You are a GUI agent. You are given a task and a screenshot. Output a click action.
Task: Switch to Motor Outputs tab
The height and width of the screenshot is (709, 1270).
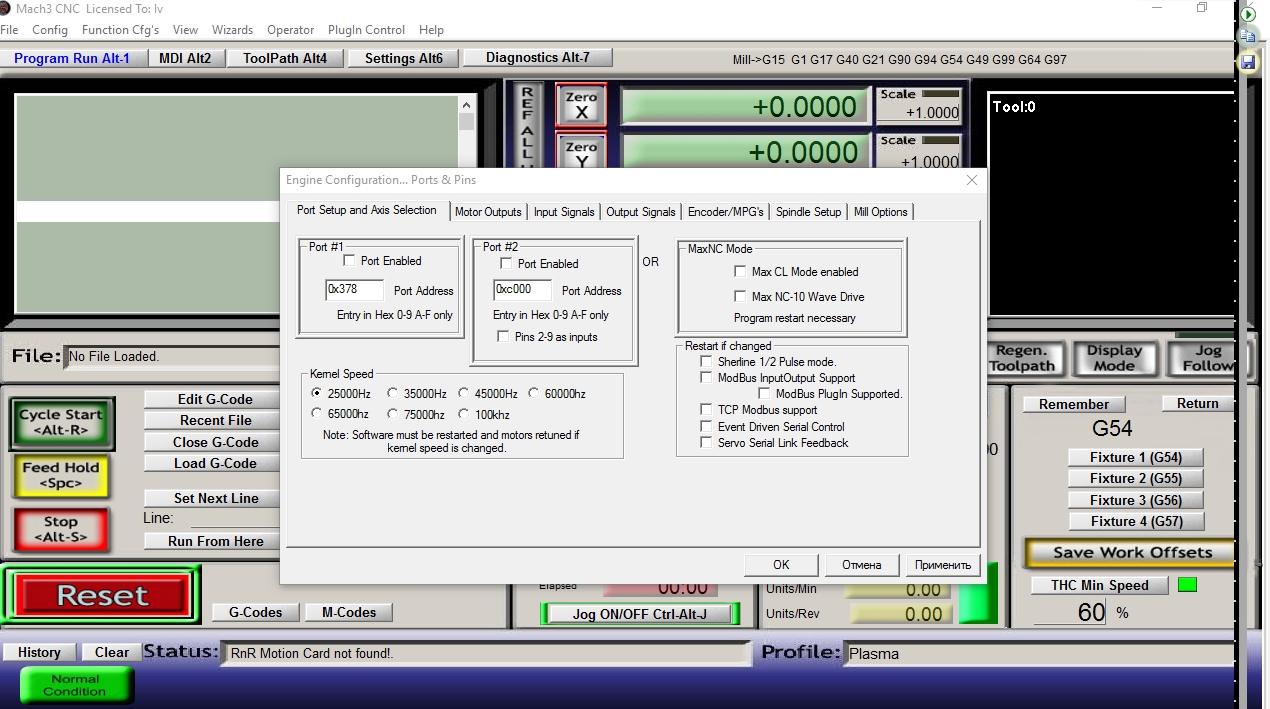[488, 211]
